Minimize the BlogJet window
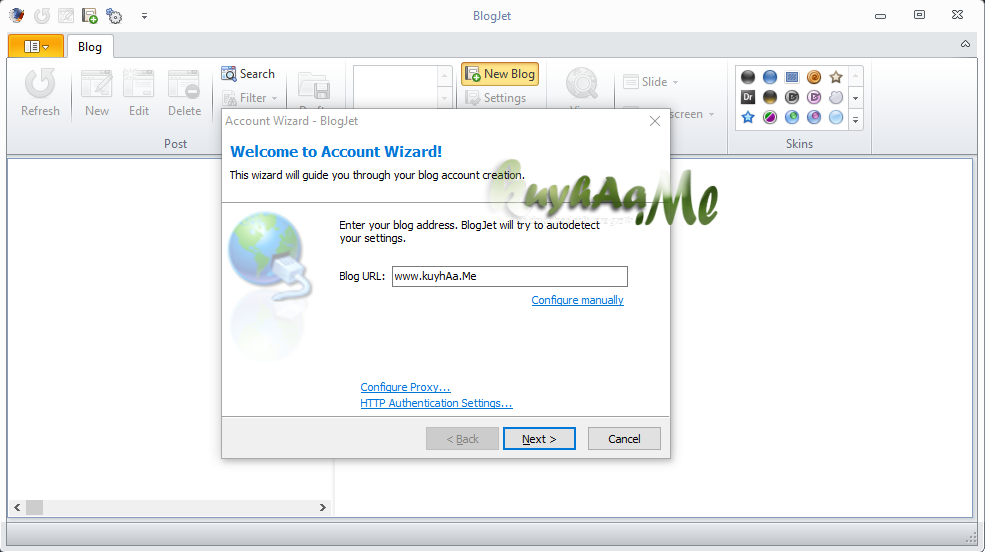 [880, 16]
